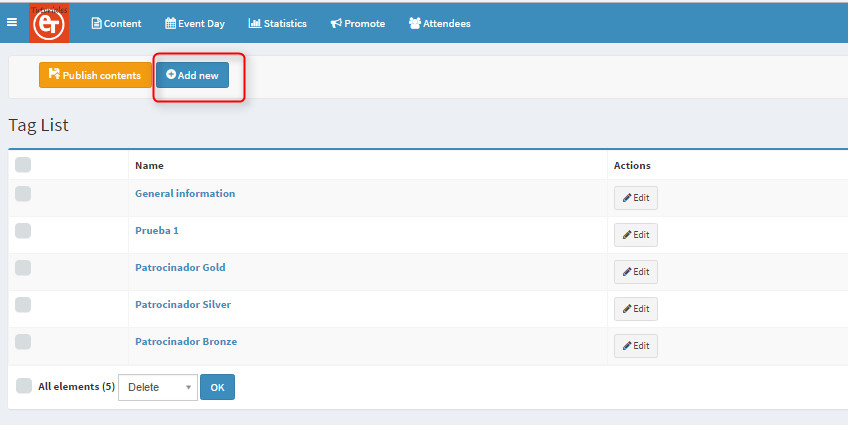Expand the Delete bulk action dropdown
Viewport: 848px width, 425px height.
[x=158, y=387]
